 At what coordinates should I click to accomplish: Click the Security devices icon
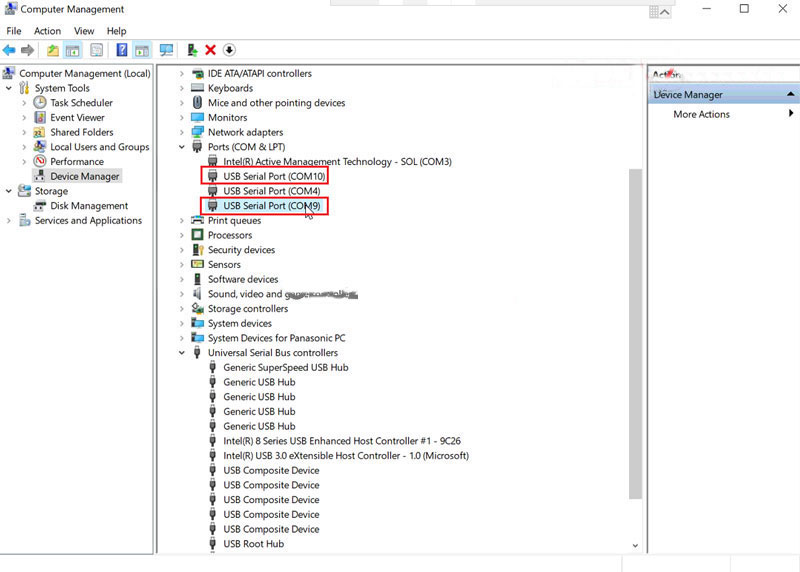pyautogui.click(x=198, y=250)
